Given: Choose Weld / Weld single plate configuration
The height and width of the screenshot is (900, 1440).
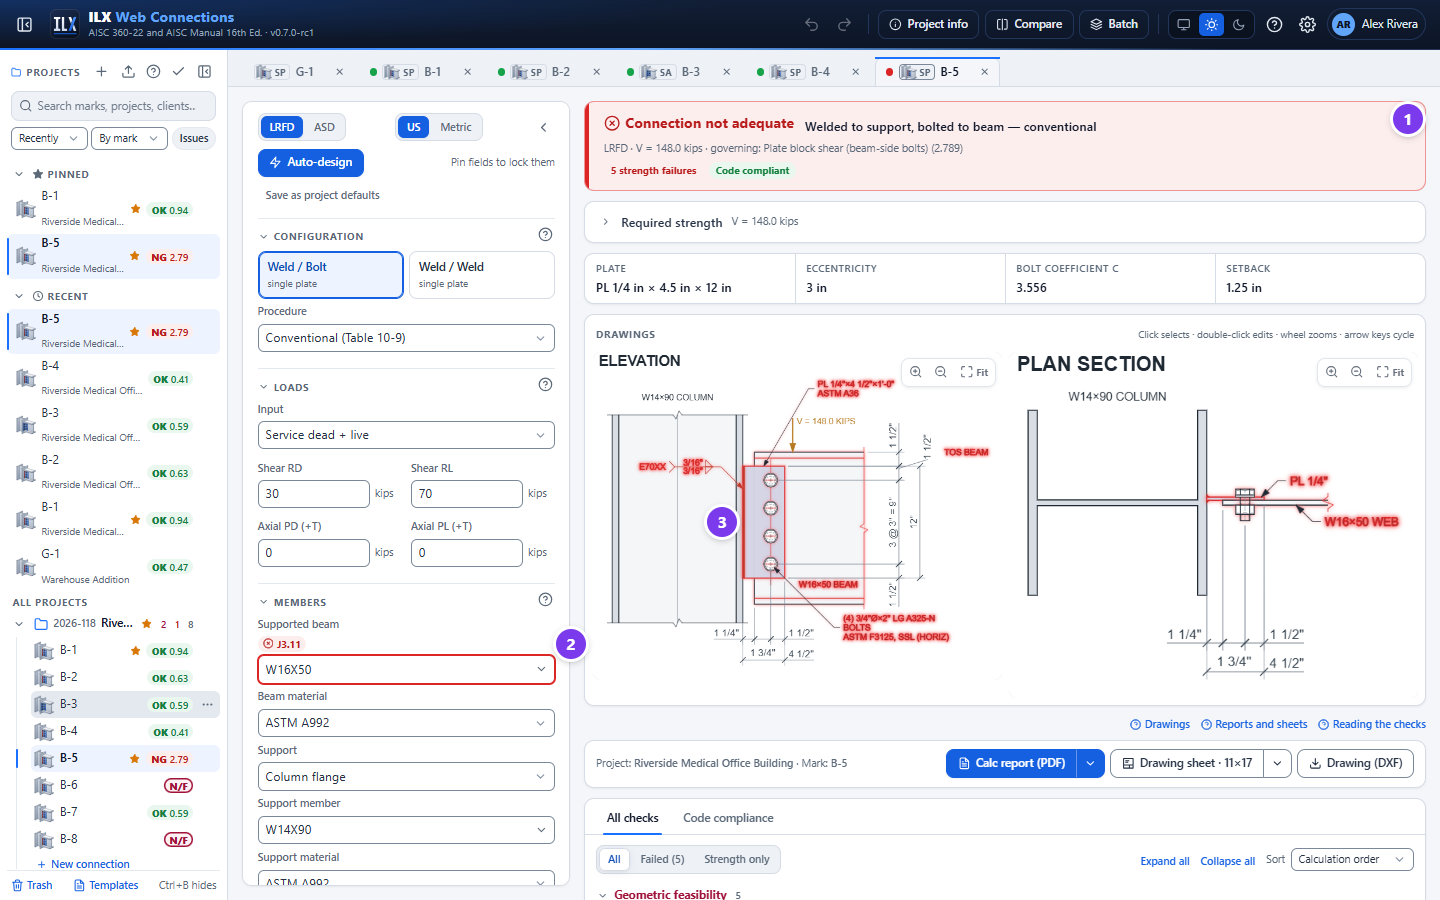Looking at the screenshot, I should pos(481,275).
